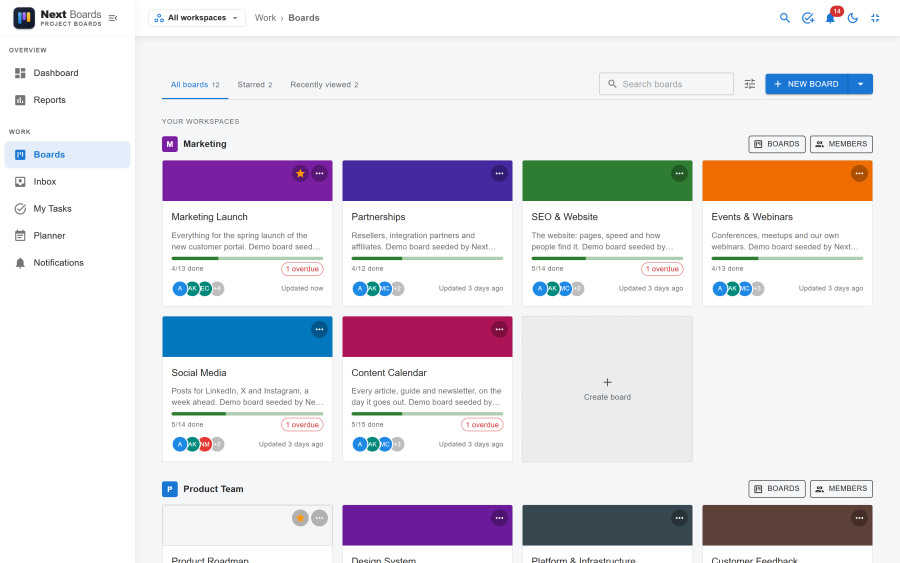Image resolution: width=900 pixels, height=563 pixels.
Task: Click Product Team BOARDS button
Action: pyautogui.click(x=777, y=488)
